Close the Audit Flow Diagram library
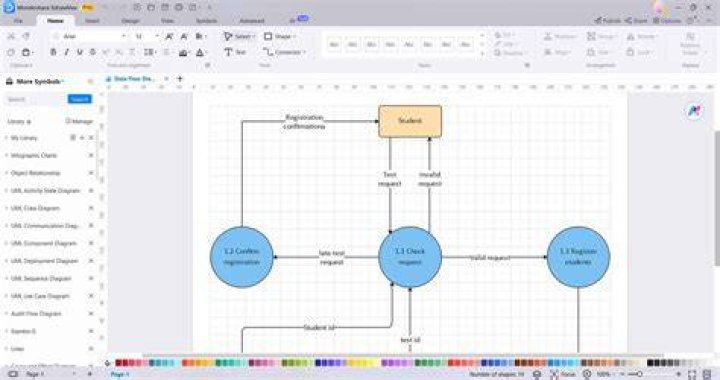Screen dimensions: 720x380 91,313
